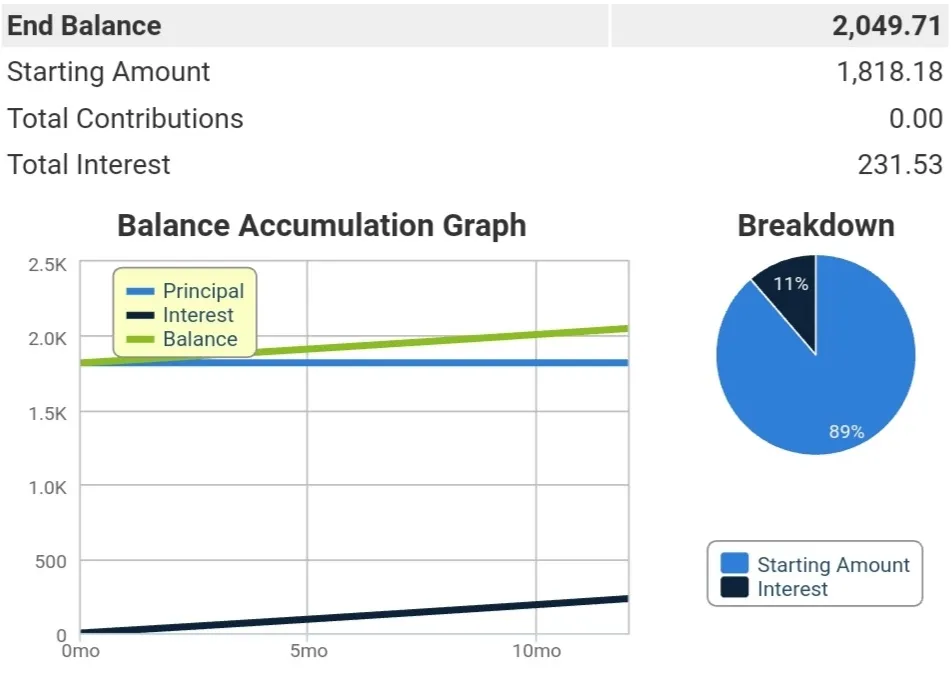Click the Starting Amount label
This screenshot has height=675, width=951.
tap(109, 72)
